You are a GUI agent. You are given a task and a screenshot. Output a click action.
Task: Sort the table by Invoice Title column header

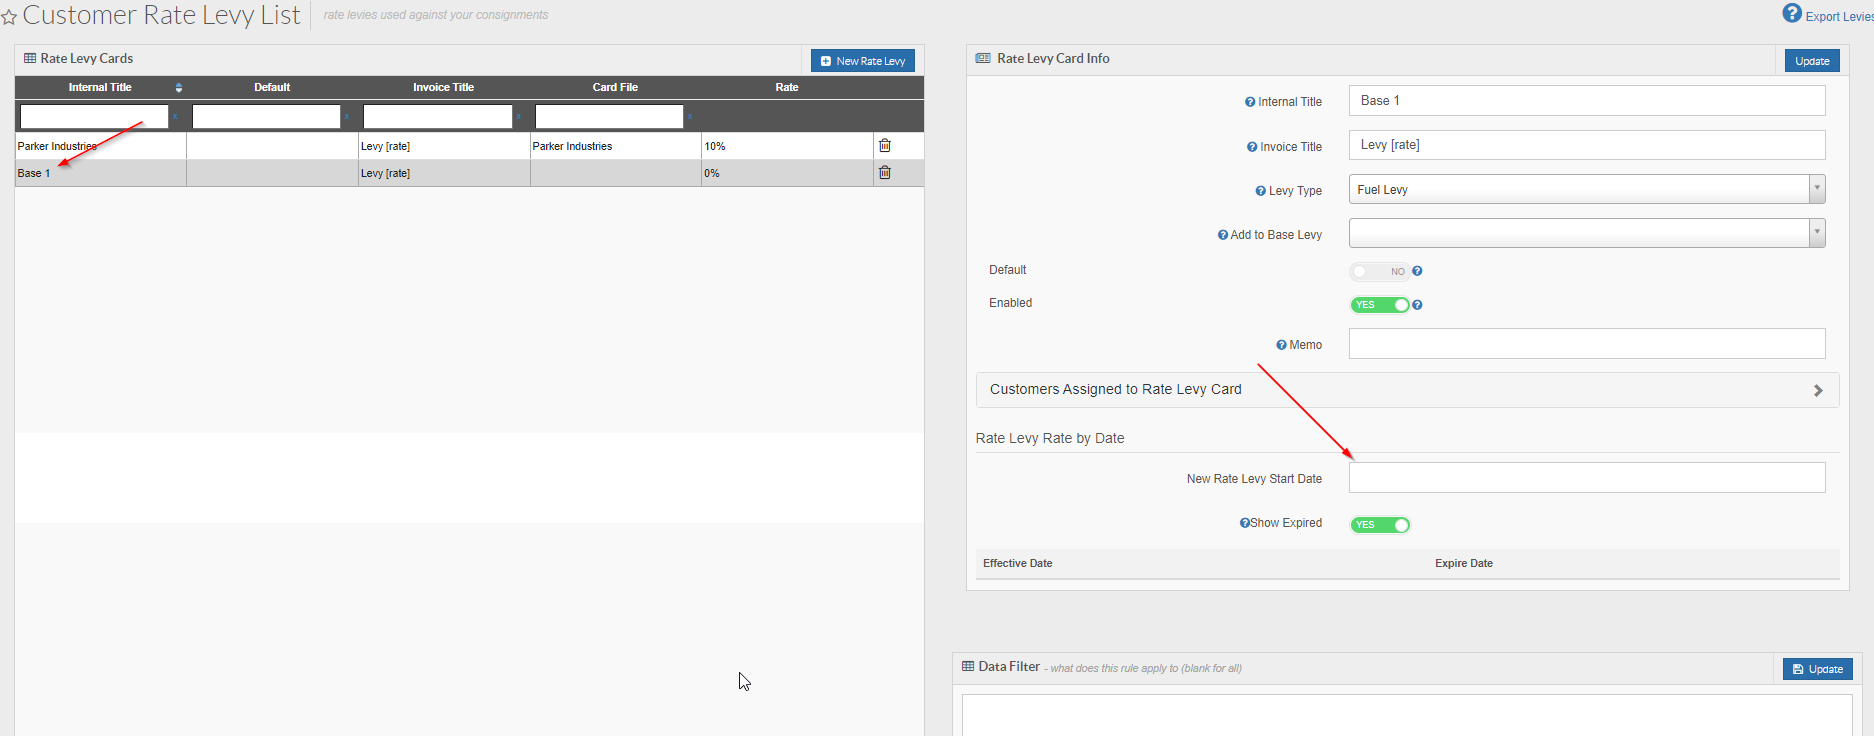click(444, 88)
